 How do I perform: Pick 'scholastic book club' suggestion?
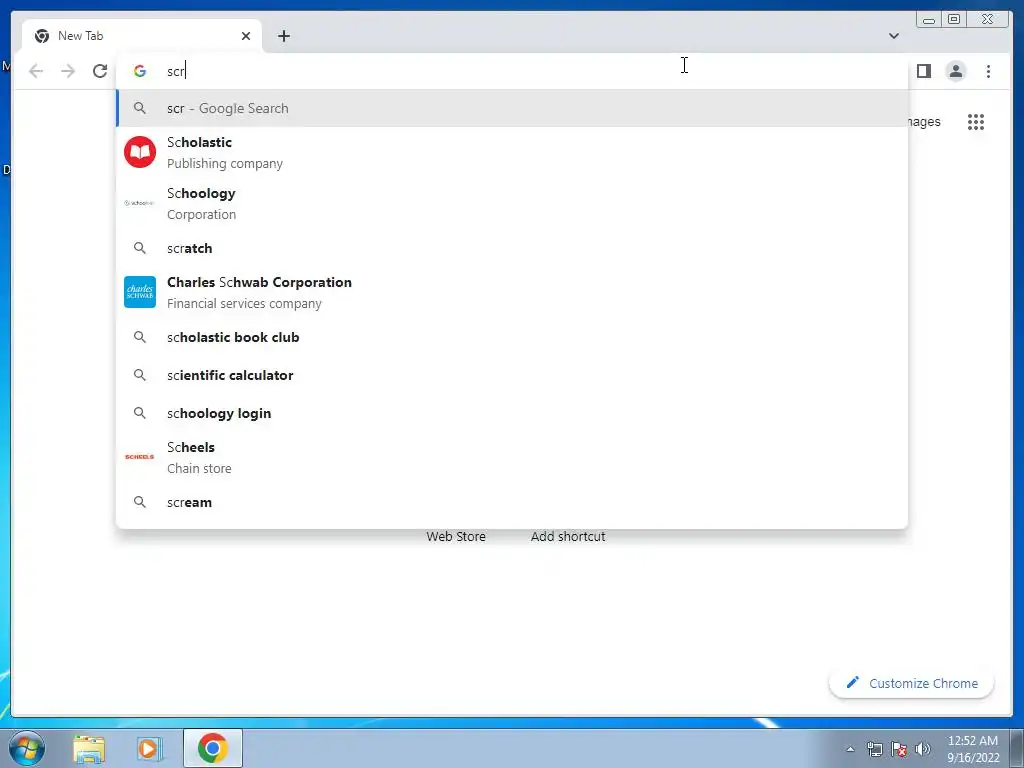click(512, 337)
